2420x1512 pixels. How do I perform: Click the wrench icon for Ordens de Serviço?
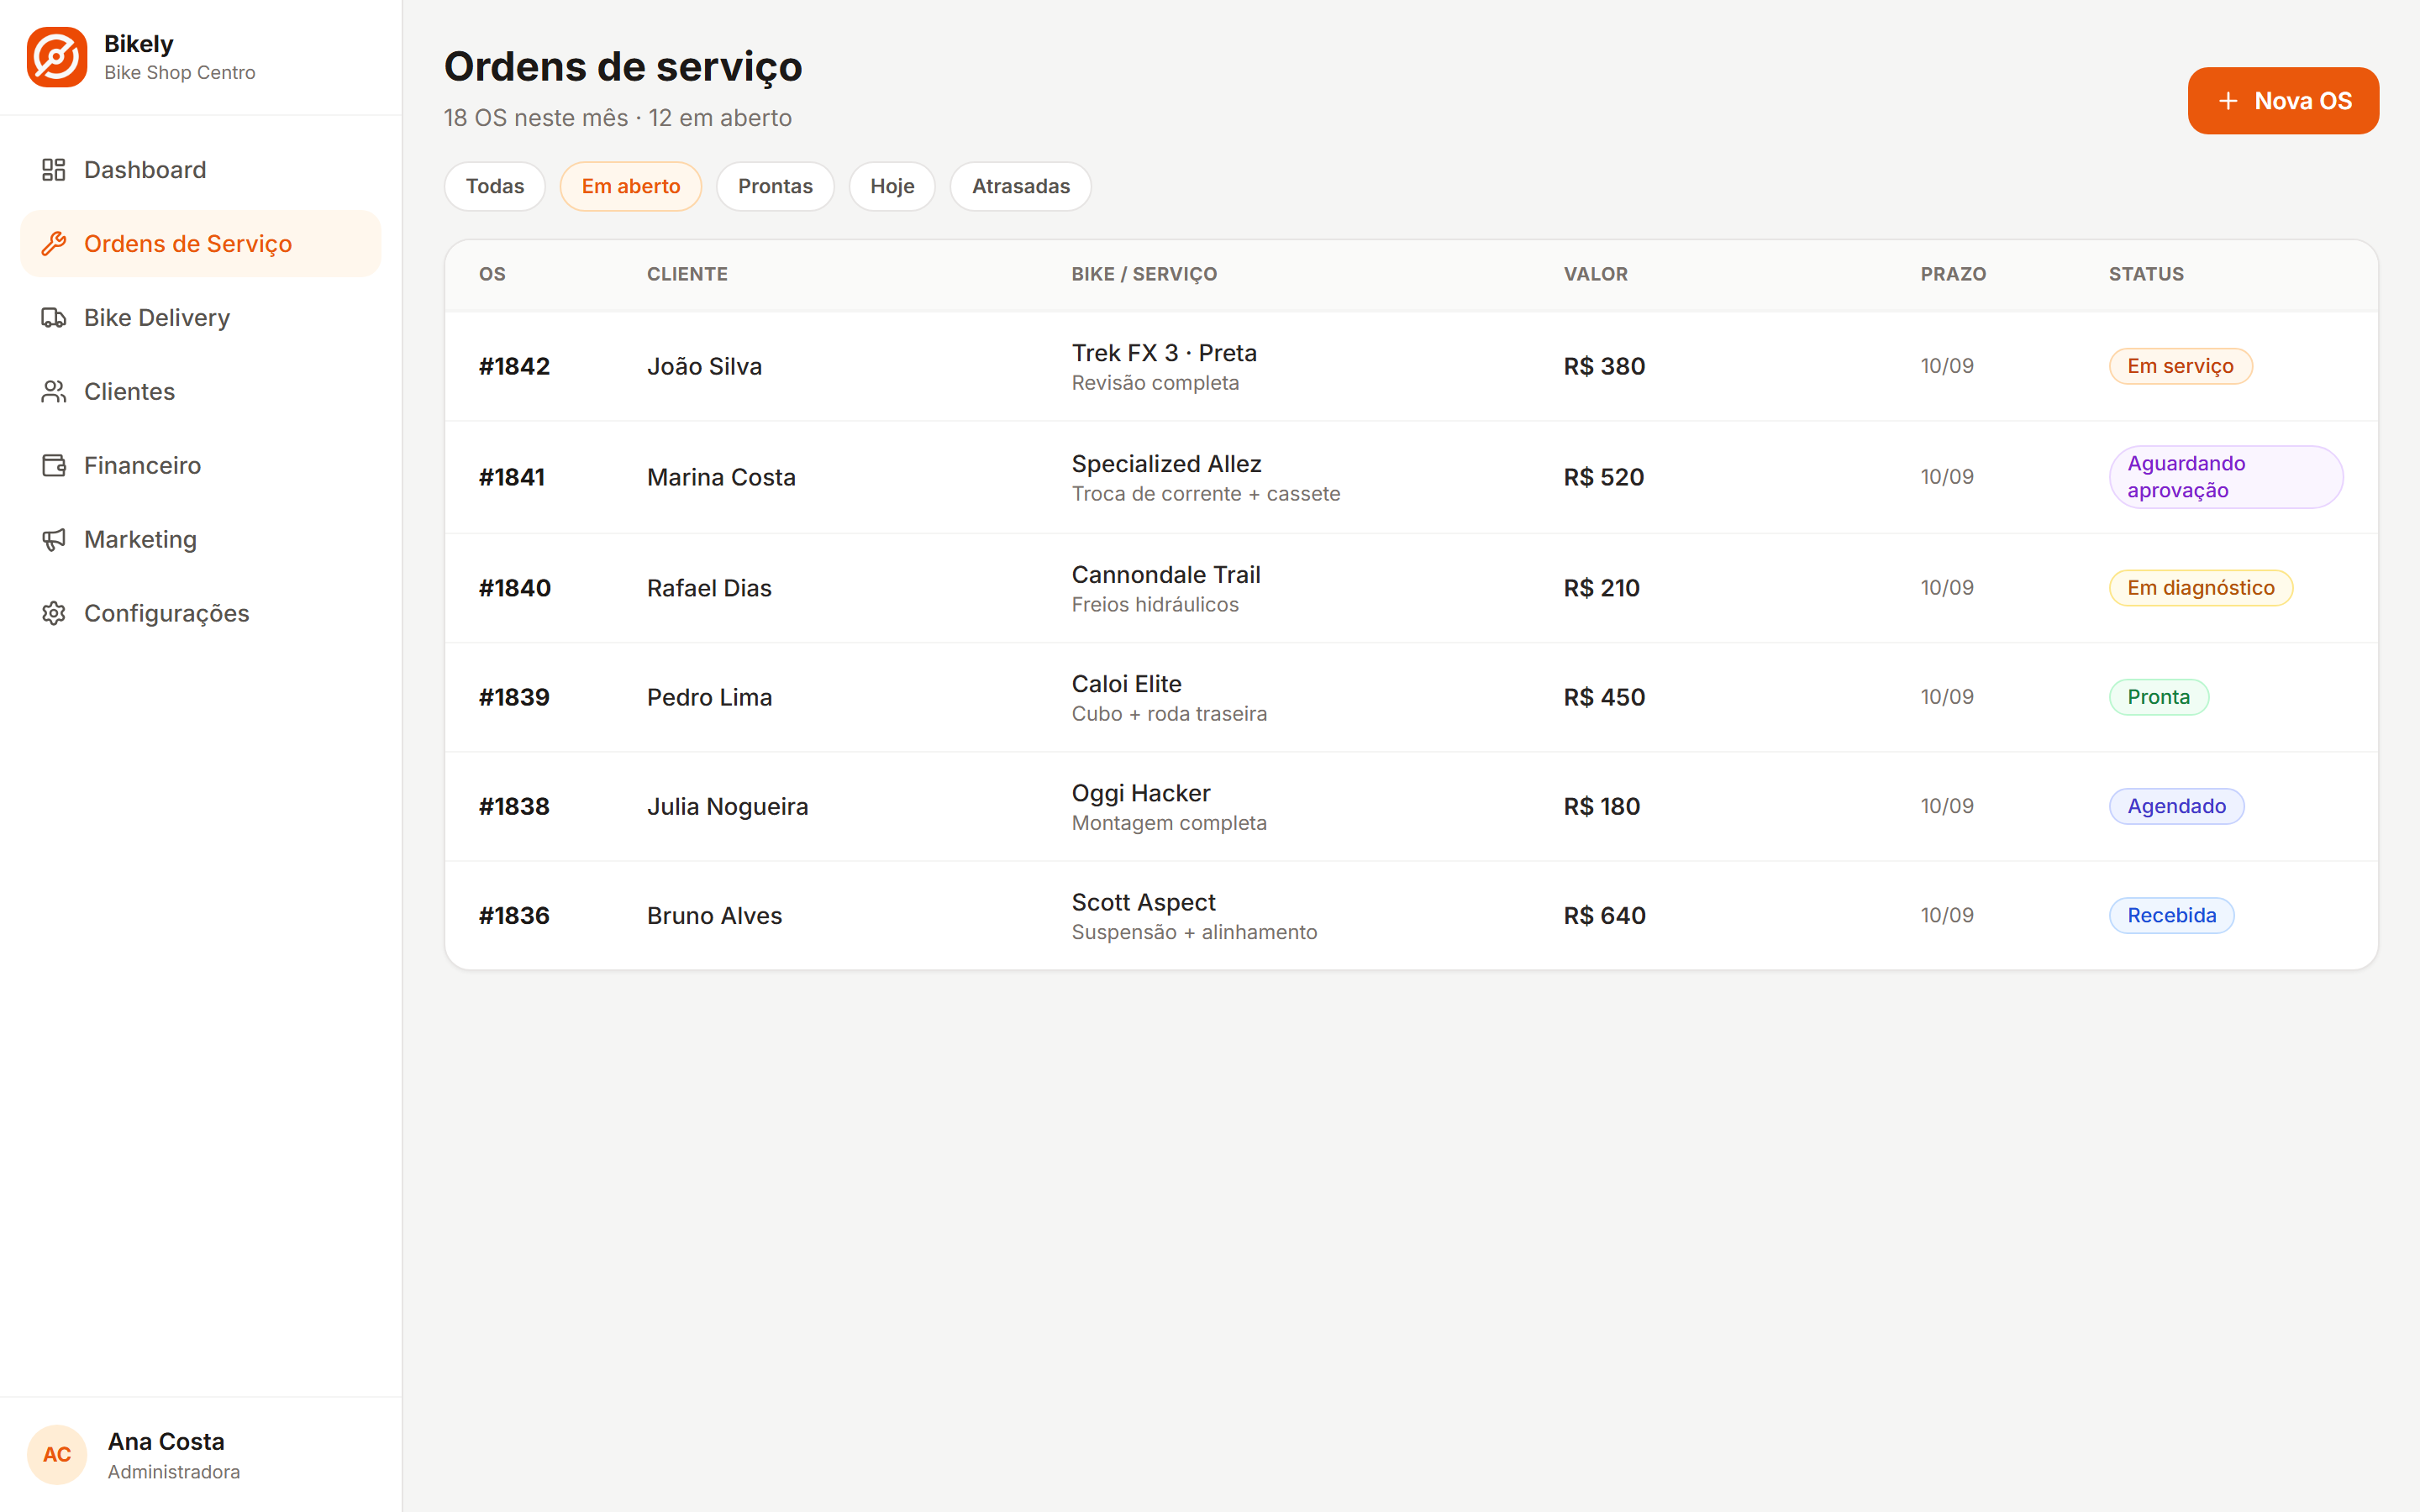(x=54, y=244)
